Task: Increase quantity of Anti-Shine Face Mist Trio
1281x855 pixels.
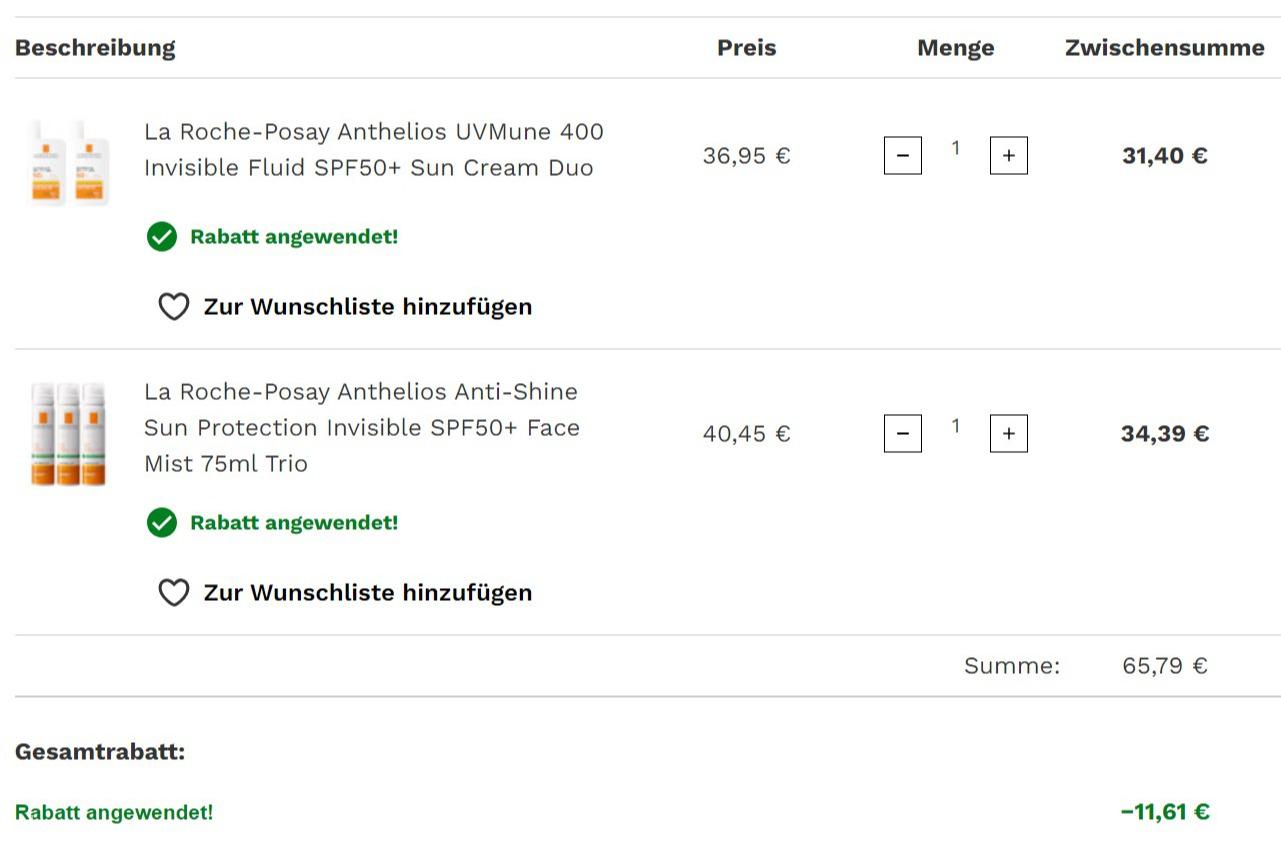Action: pyautogui.click(x=1009, y=434)
